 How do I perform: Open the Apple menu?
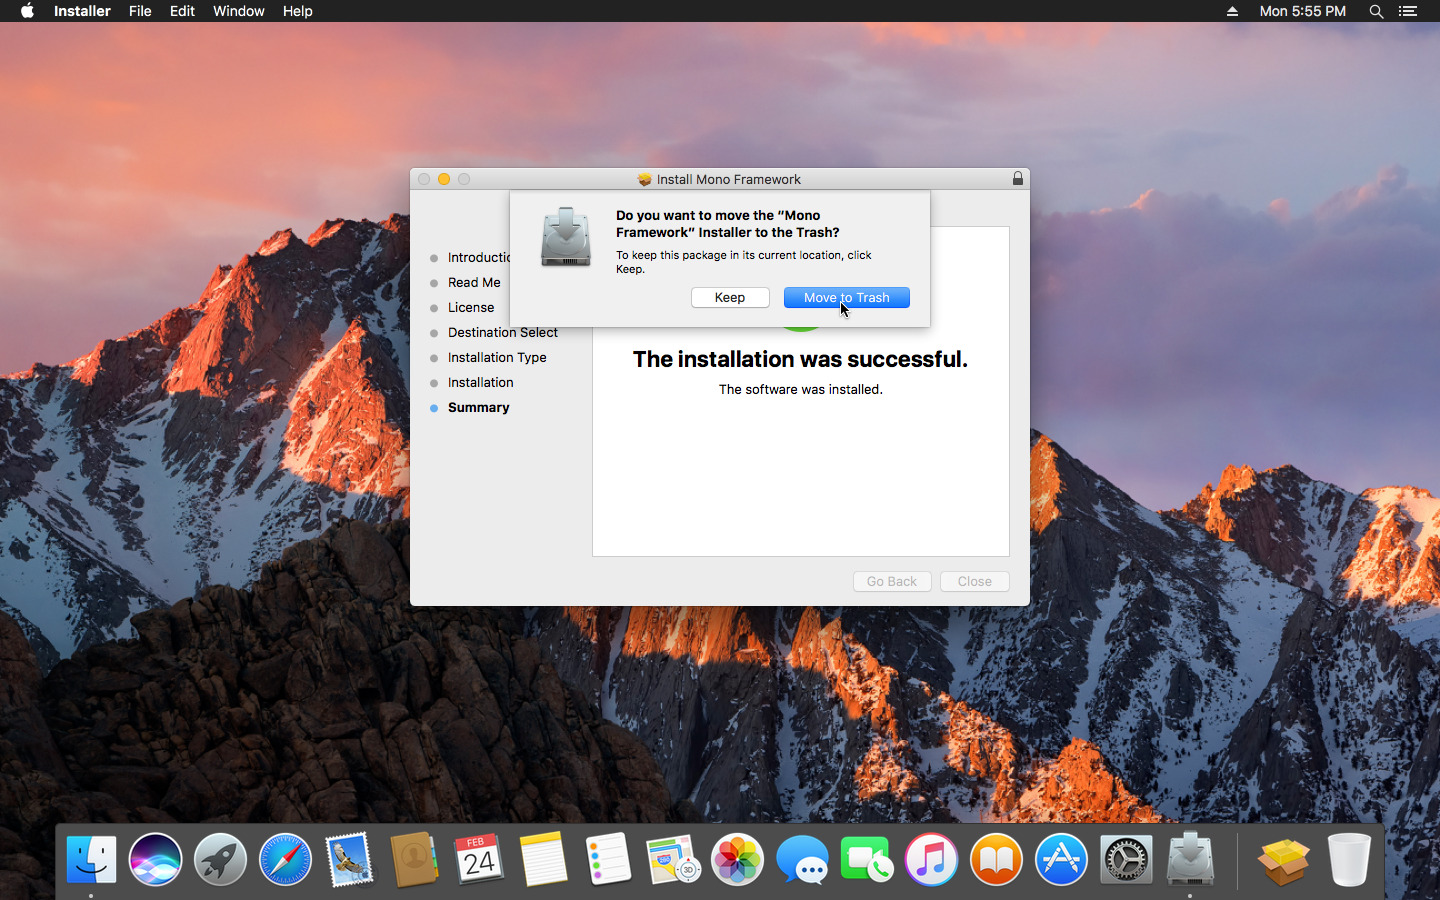coord(27,11)
